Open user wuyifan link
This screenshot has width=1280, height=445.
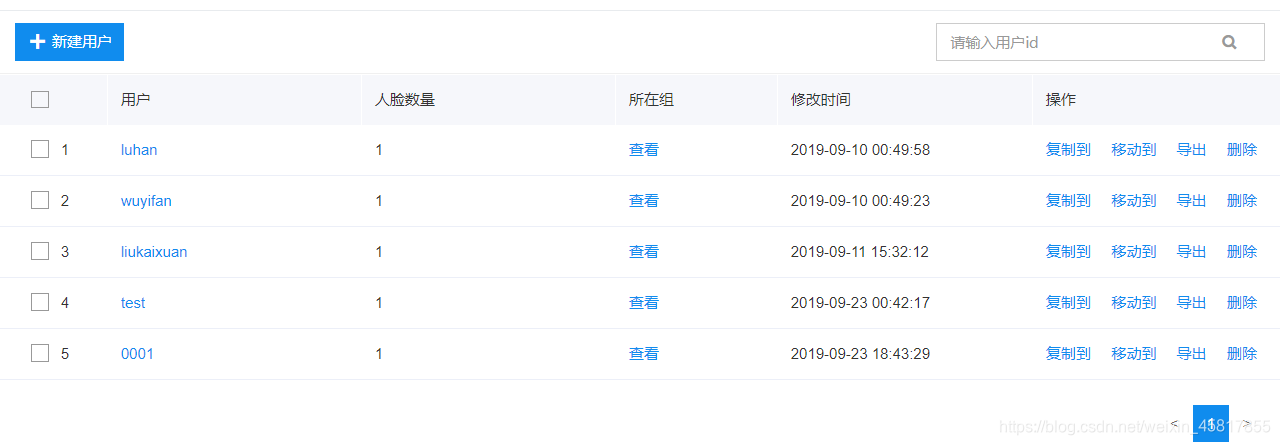(x=146, y=201)
